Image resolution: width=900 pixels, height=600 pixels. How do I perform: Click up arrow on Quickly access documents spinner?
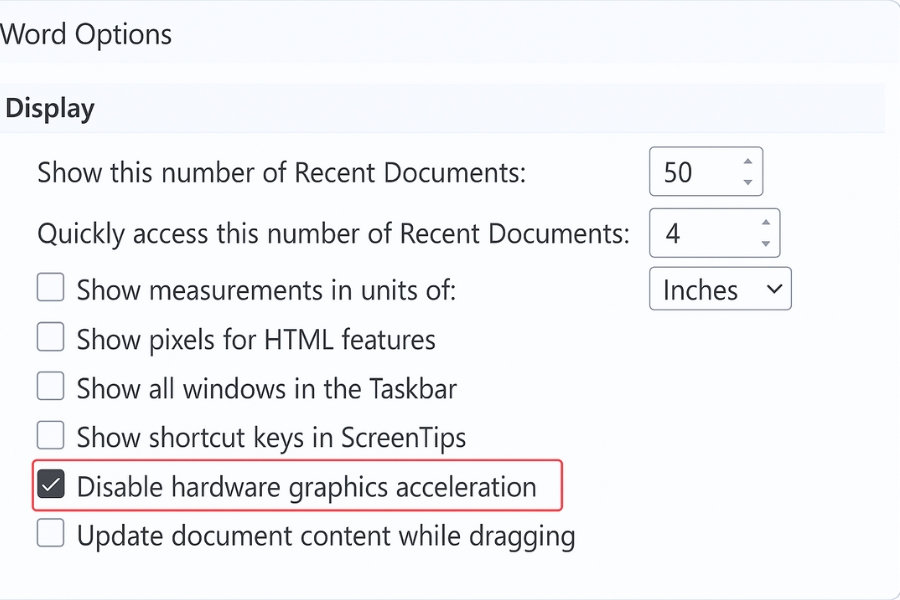click(x=765, y=222)
